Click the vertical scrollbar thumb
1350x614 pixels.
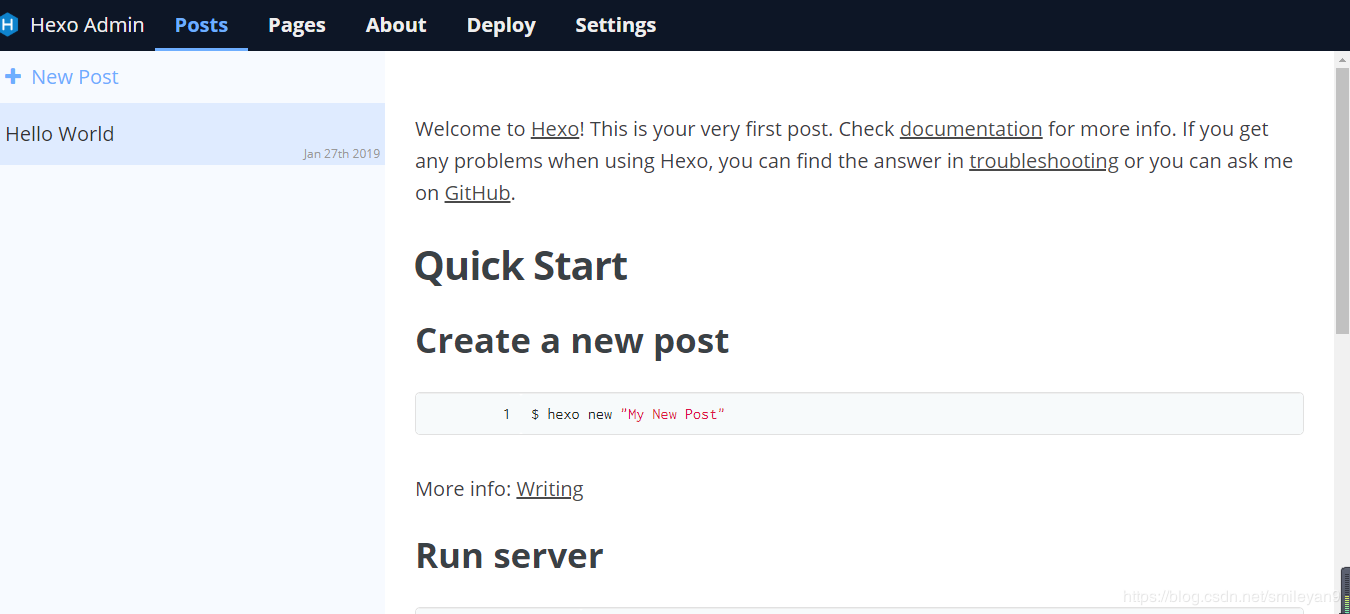point(1342,200)
